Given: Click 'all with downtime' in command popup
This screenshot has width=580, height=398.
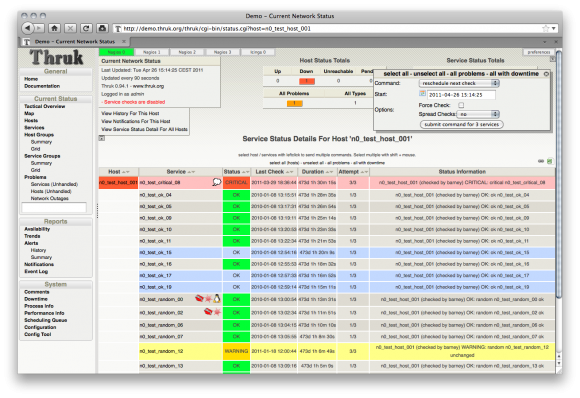Looking at the screenshot, I should click(514, 74).
